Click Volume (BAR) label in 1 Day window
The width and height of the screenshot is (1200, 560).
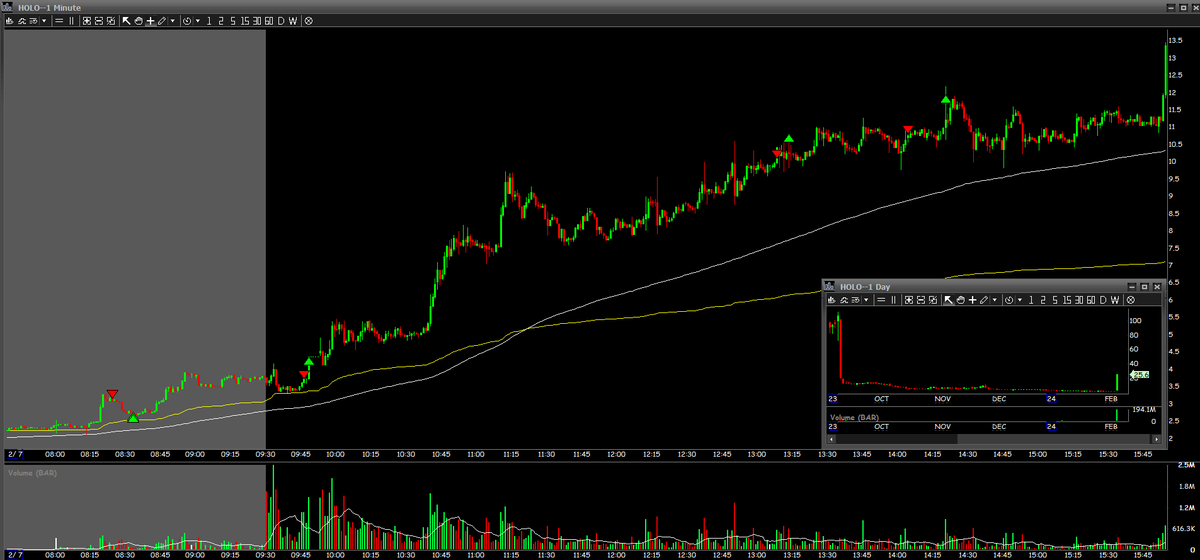855,416
